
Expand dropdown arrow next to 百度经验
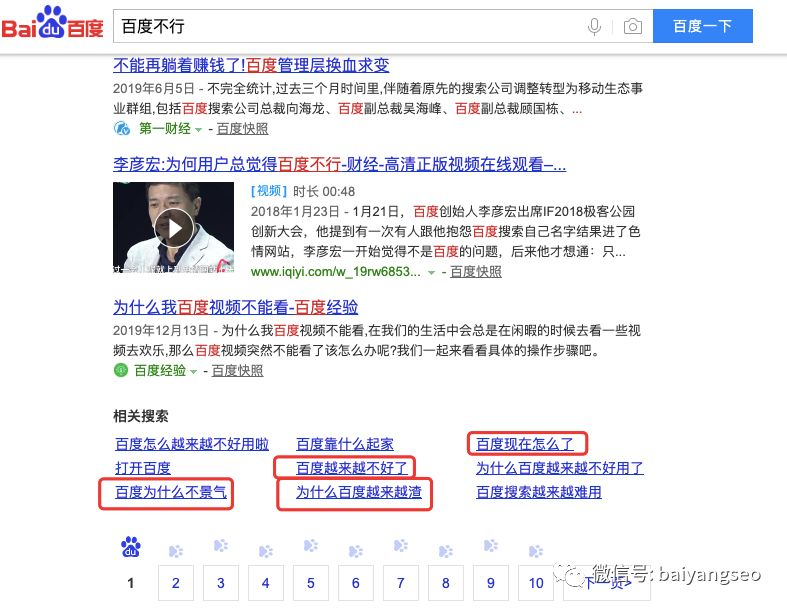194,372
